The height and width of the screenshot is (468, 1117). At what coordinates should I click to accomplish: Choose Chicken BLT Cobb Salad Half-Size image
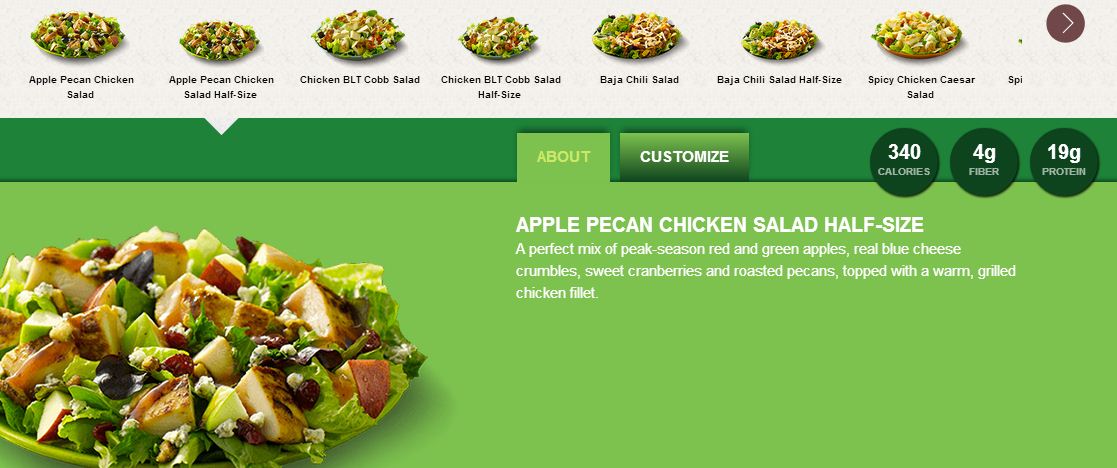498,38
